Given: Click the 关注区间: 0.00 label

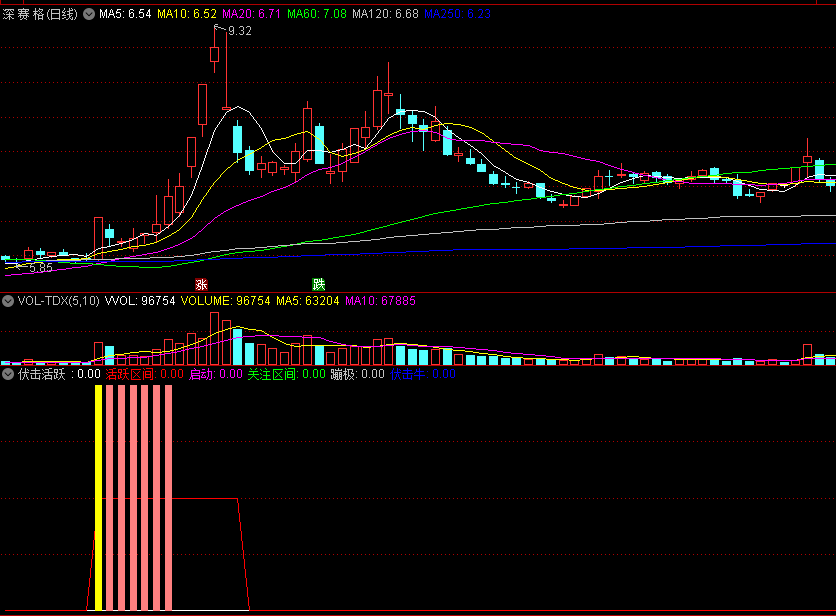Looking at the screenshot, I should pyautogui.click(x=287, y=374).
